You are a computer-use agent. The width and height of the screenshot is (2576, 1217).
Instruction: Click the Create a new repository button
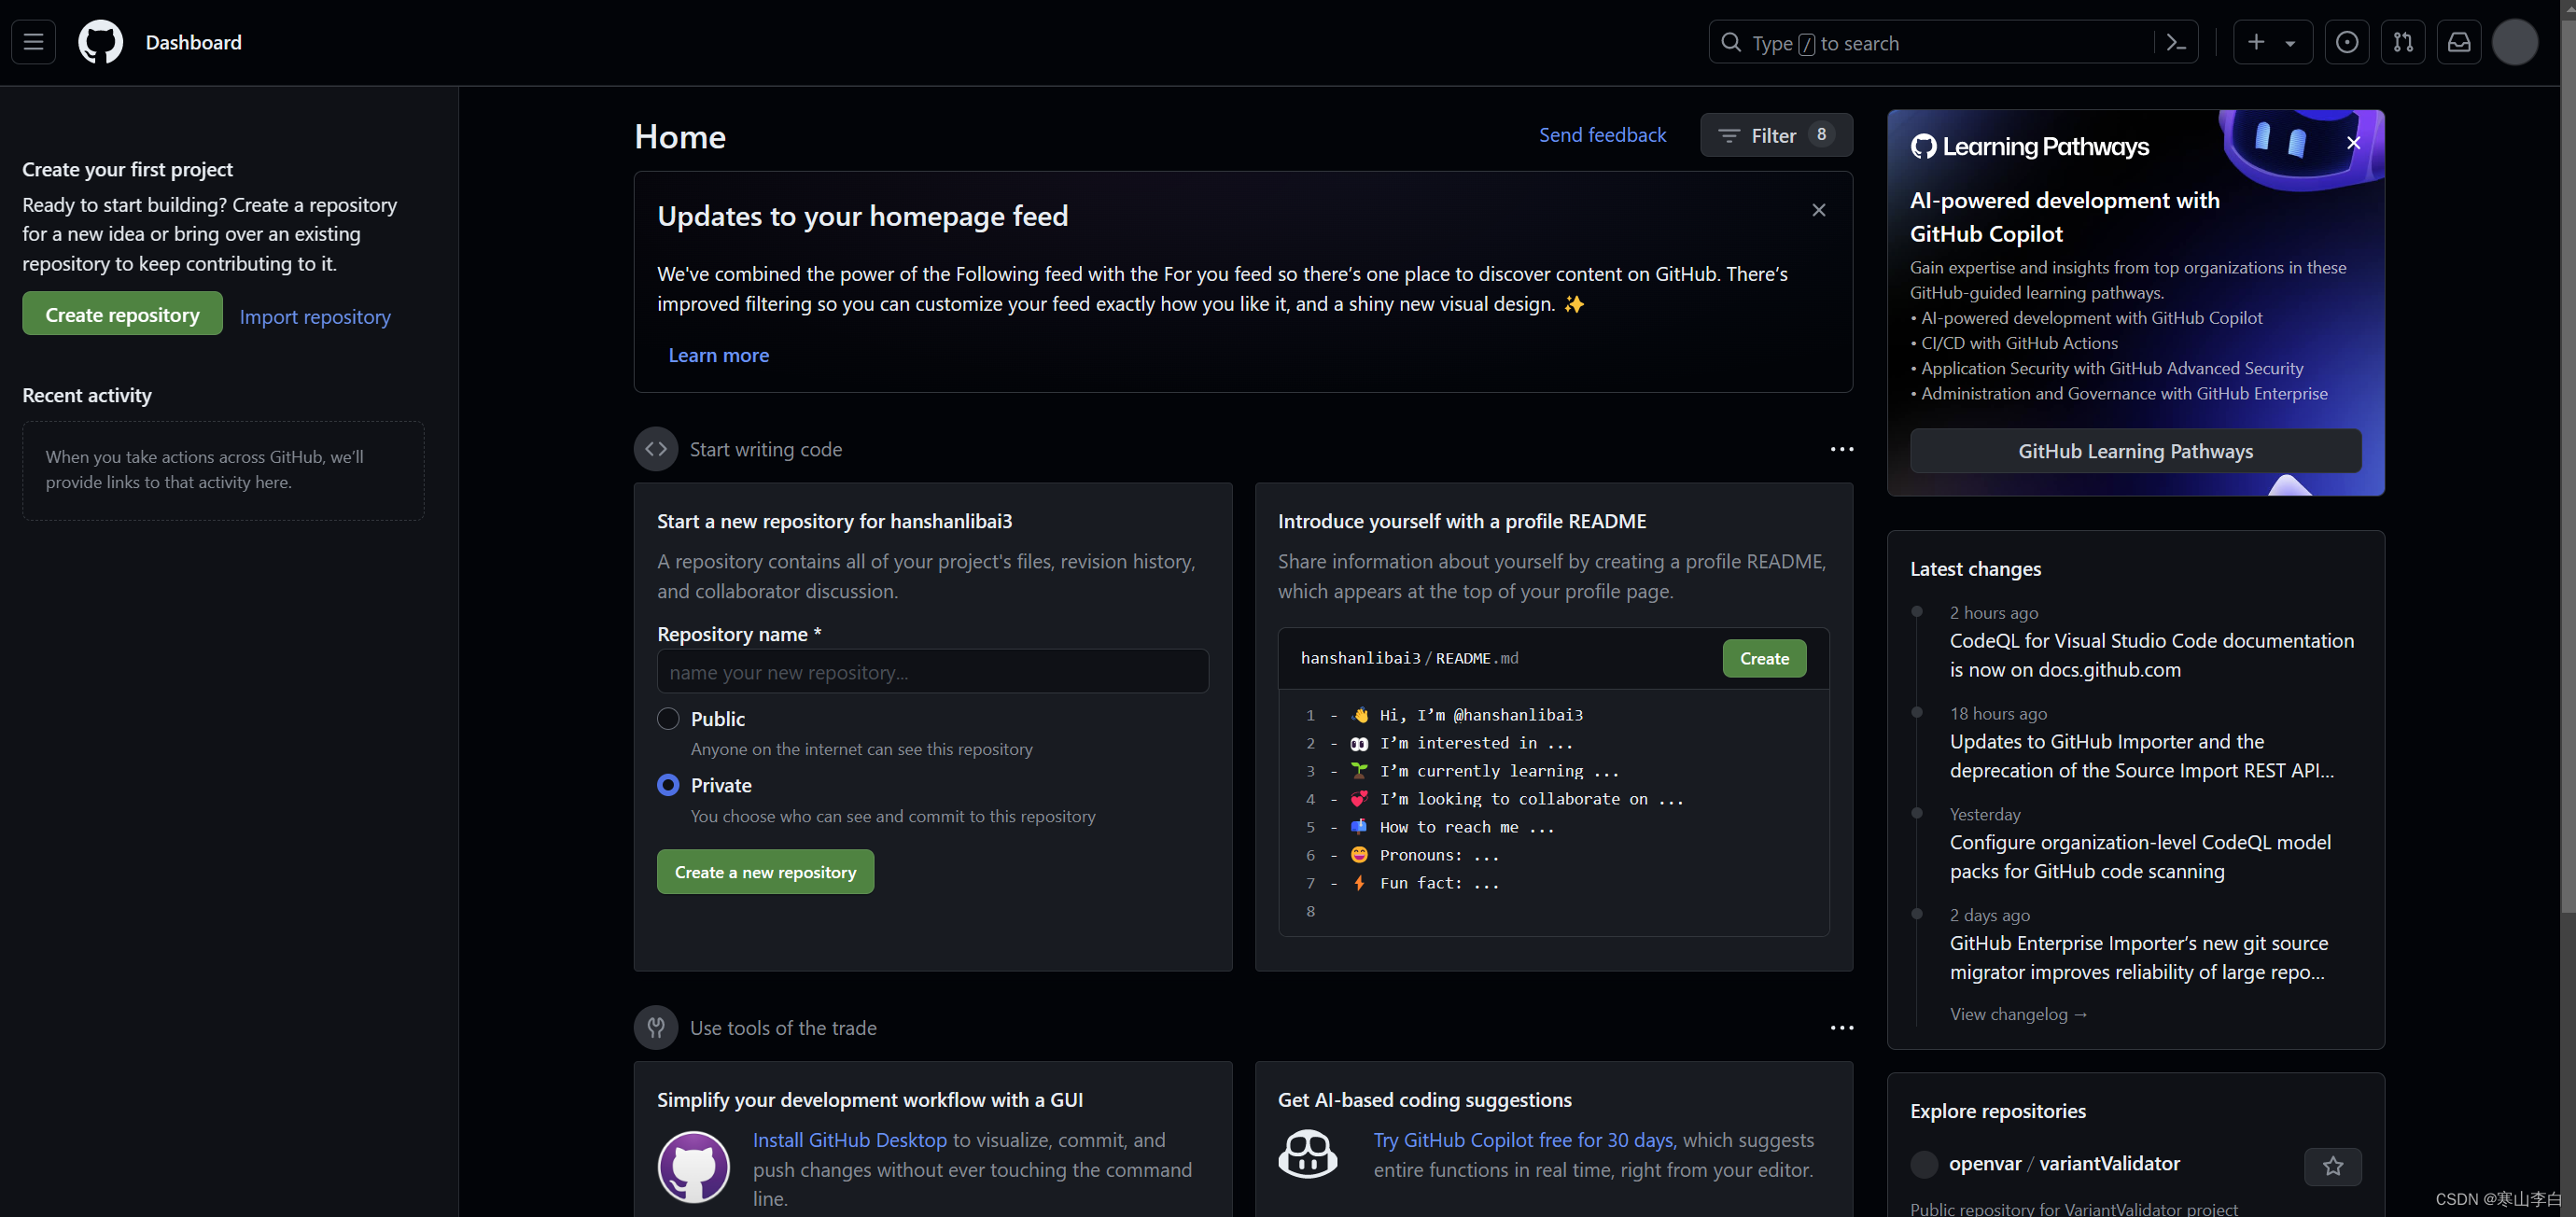[765, 871]
